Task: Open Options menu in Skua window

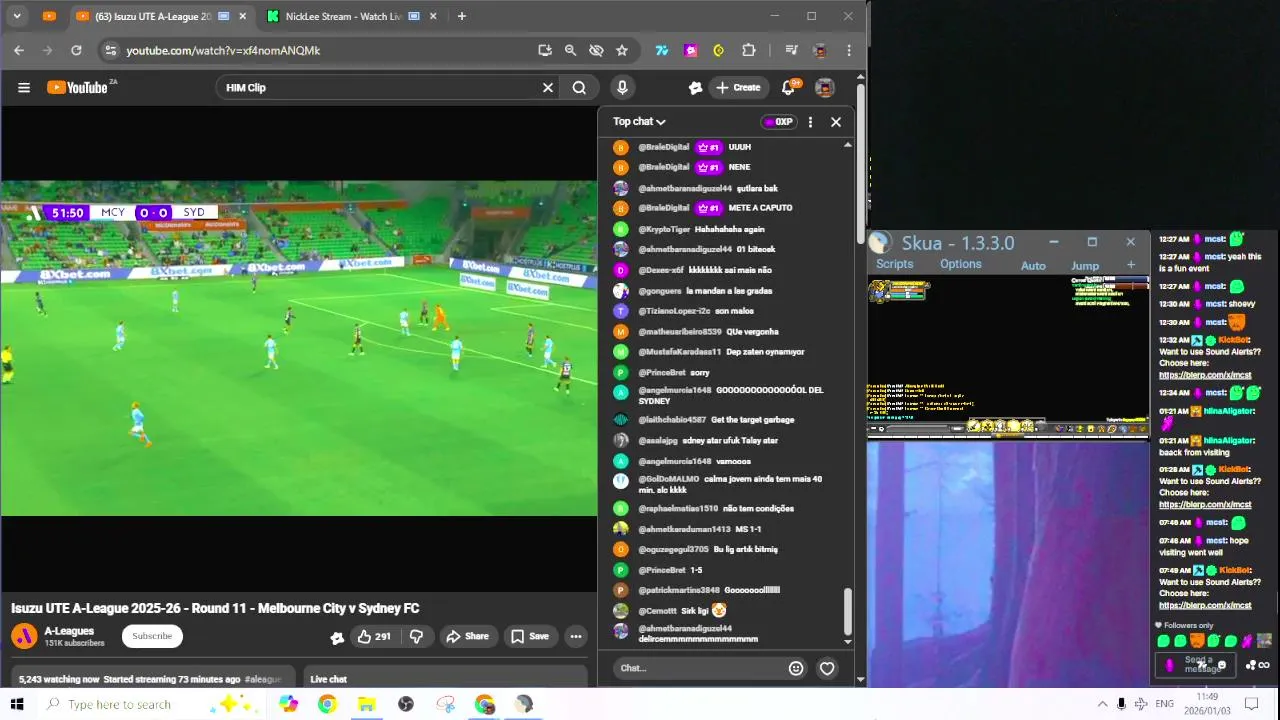Action: click(x=960, y=264)
